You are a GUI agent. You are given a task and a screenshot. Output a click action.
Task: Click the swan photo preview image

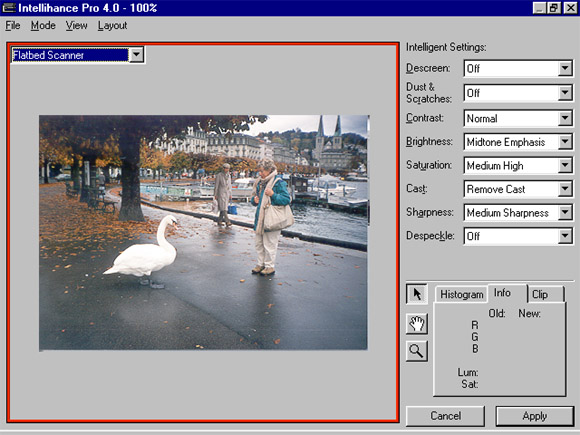click(x=203, y=233)
